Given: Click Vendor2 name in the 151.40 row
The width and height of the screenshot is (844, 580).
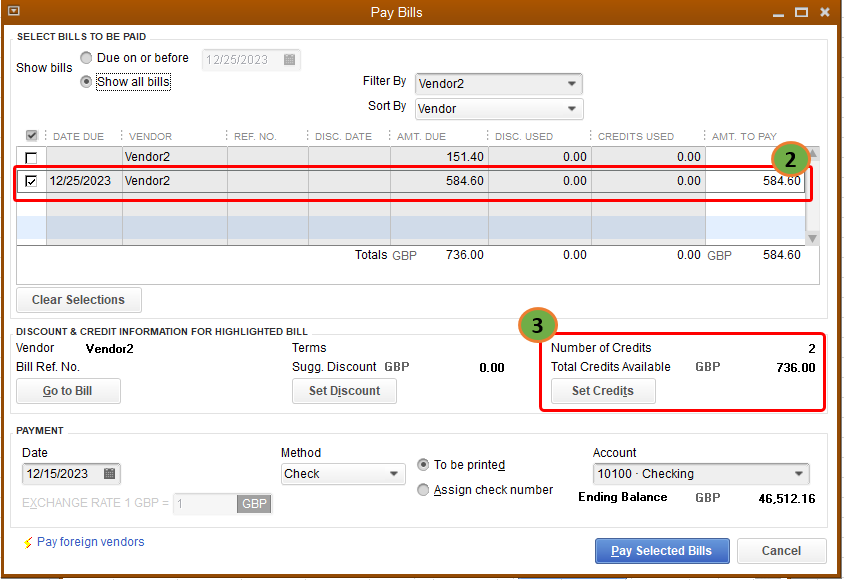Looking at the screenshot, I should [147, 157].
